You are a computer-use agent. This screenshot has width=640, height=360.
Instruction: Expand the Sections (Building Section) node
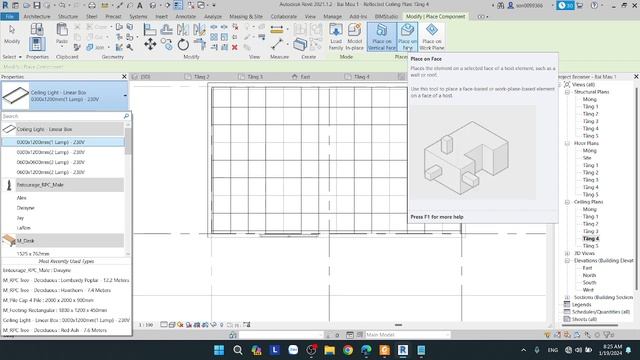tap(567, 298)
